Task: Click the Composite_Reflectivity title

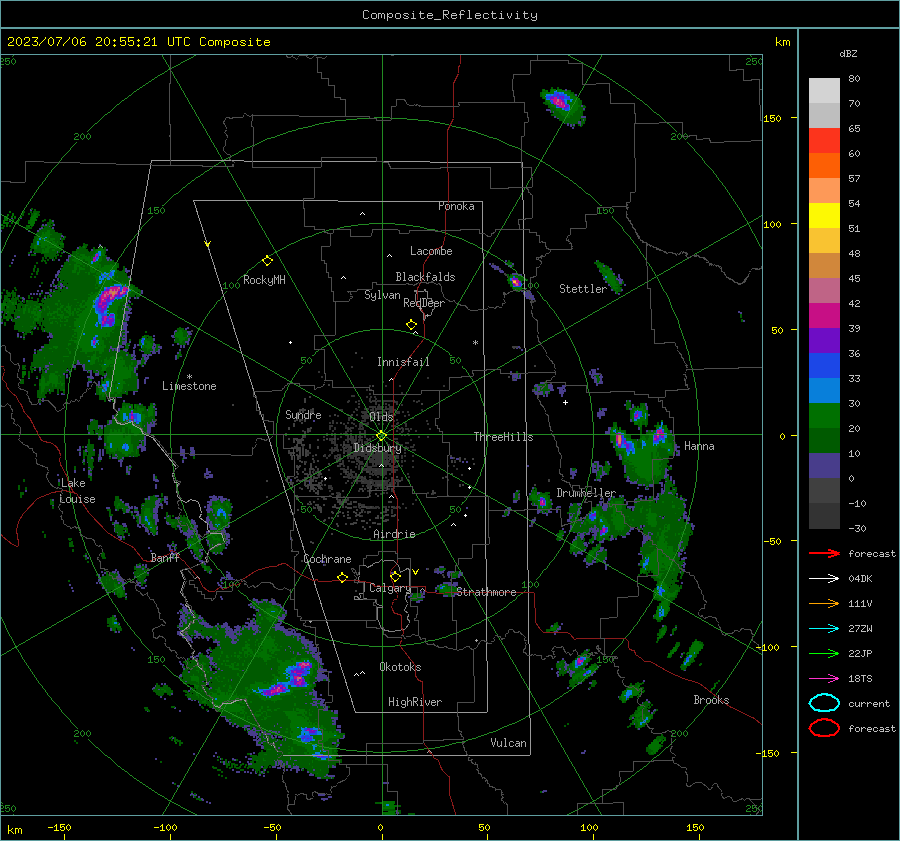Action: point(450,15)
